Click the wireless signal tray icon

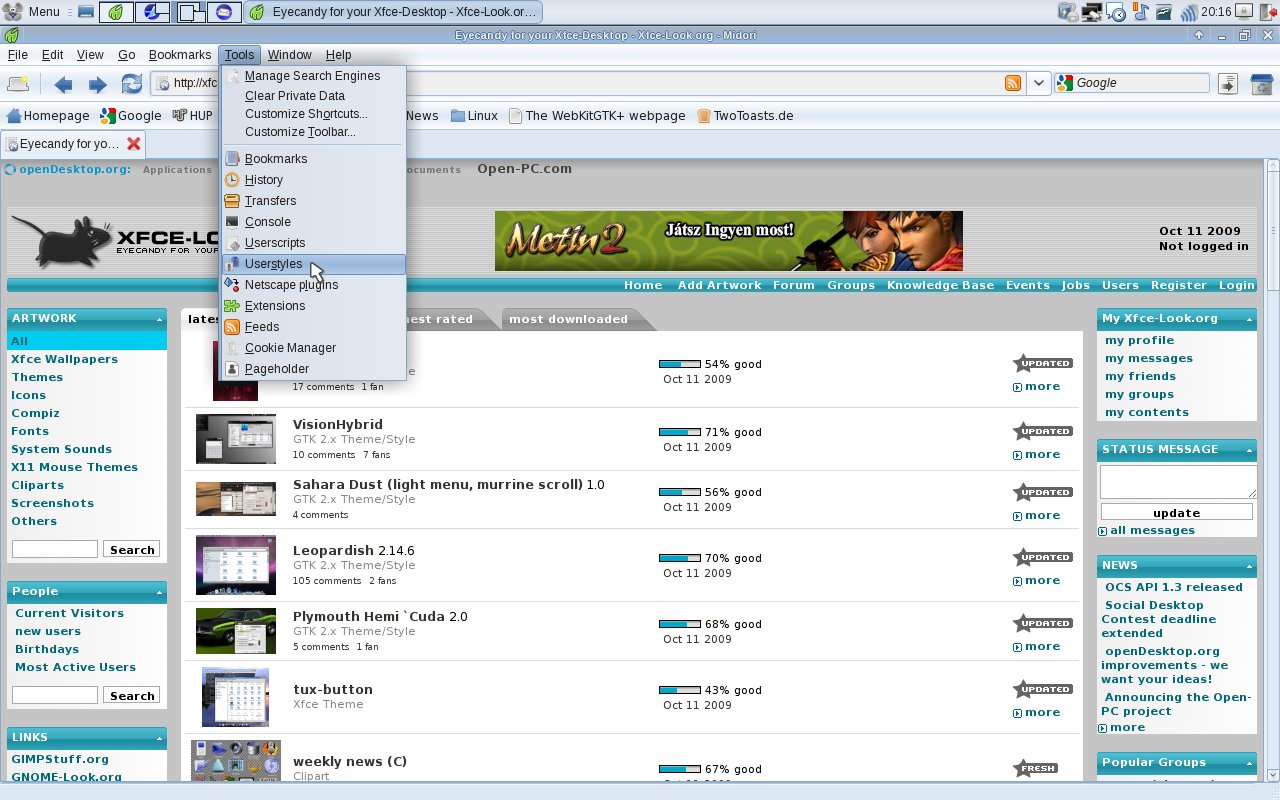(1189, 12)
